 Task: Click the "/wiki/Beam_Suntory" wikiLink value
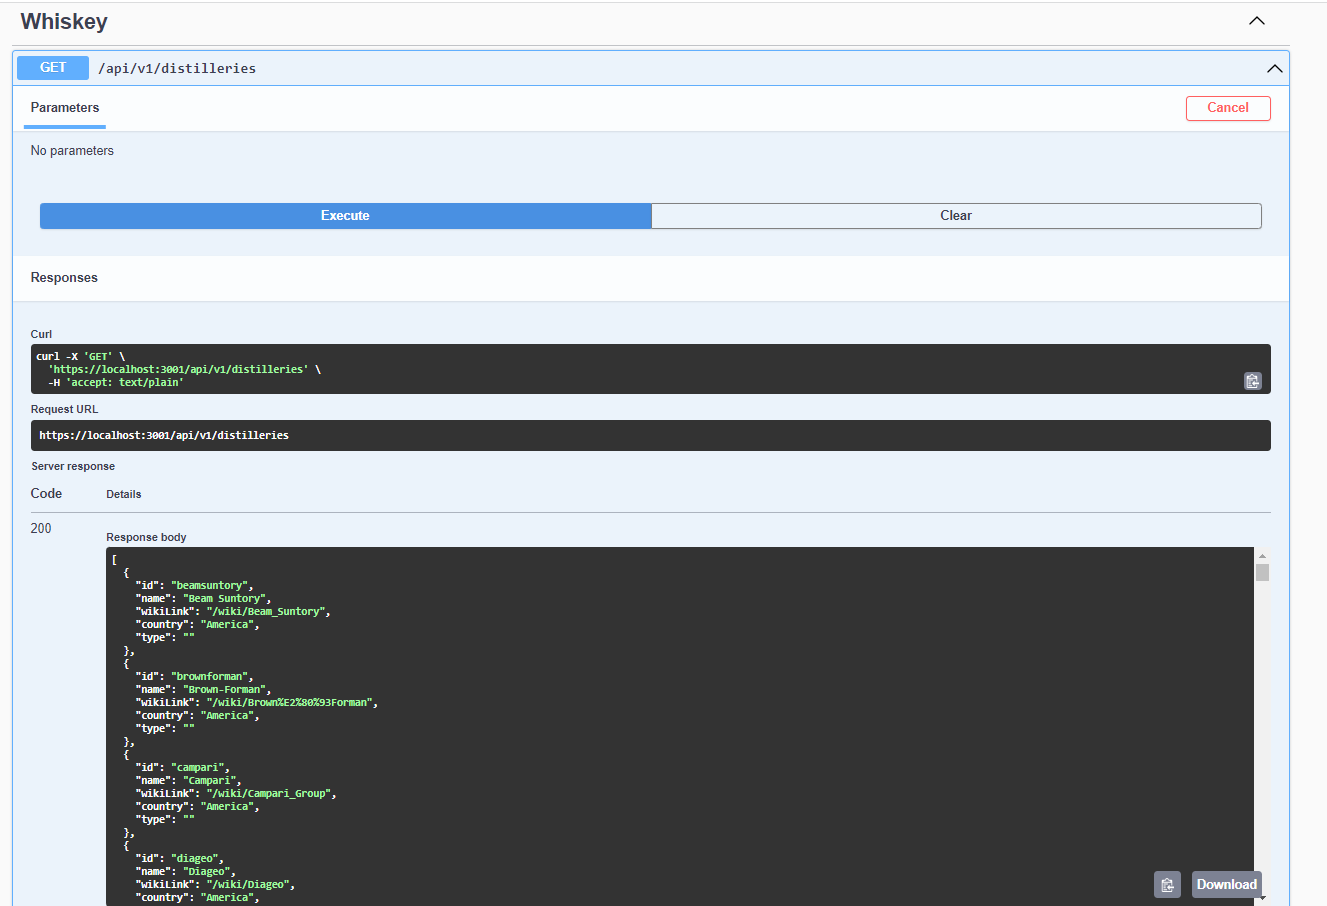click(x=268, y=612)
